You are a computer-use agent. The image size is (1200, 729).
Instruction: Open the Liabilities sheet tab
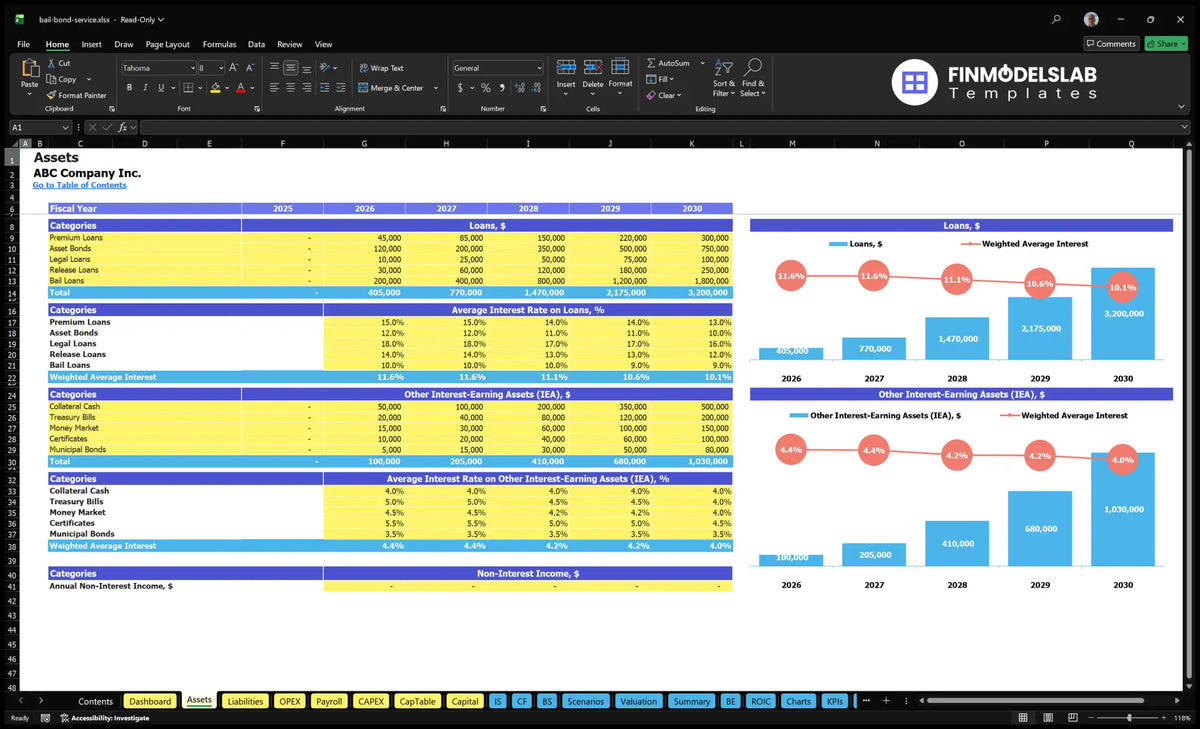coord(245,701)
